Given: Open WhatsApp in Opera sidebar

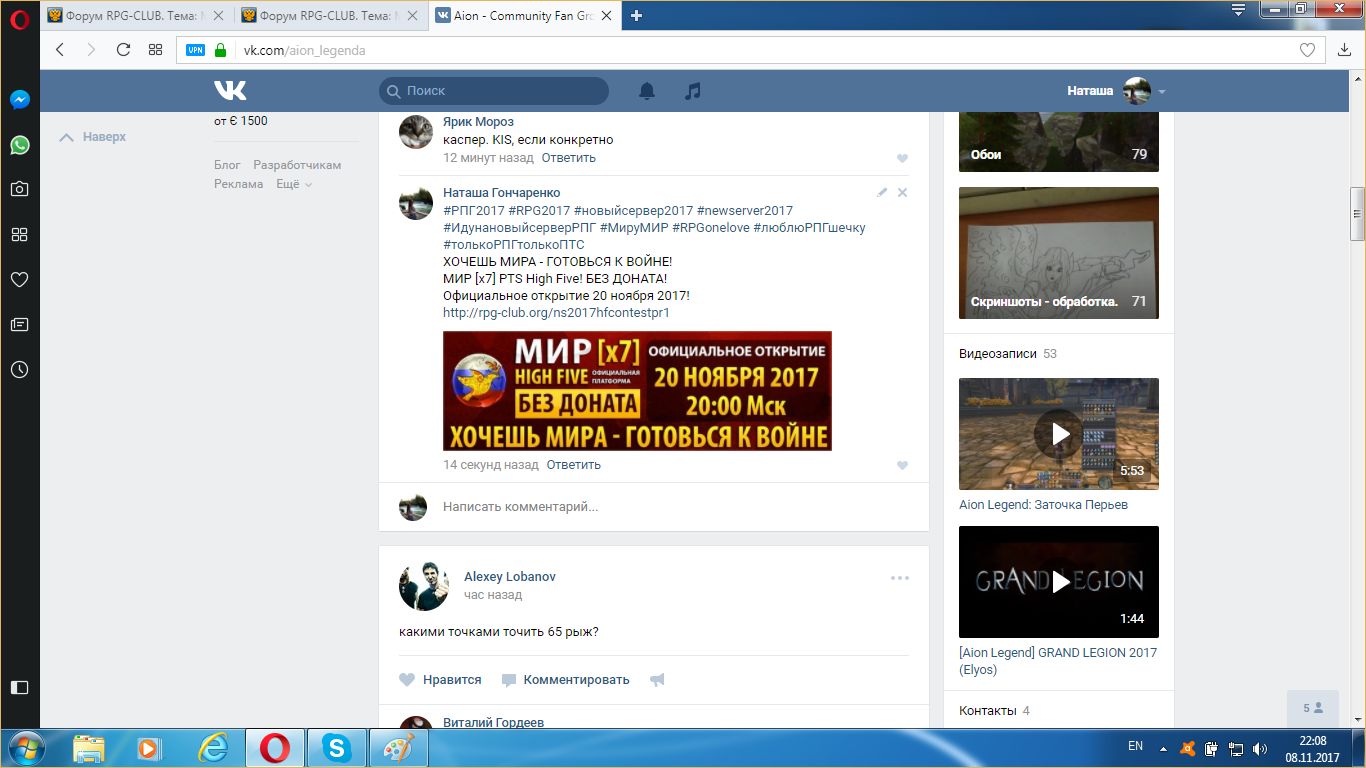Looking at the screenshot, I should (19, 145).
